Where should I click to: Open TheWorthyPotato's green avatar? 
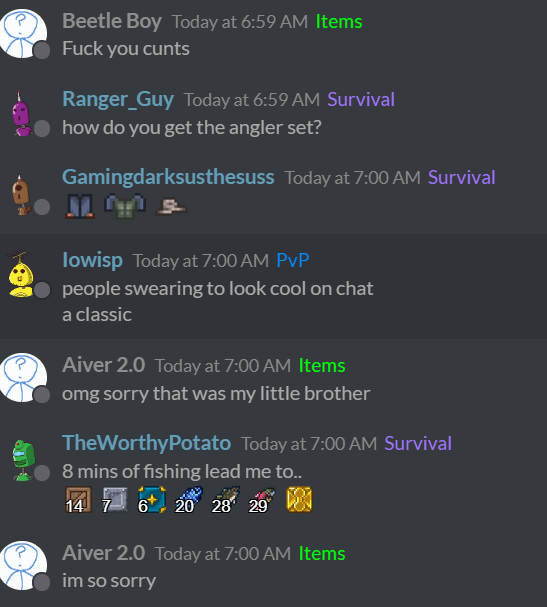point(23,460)
